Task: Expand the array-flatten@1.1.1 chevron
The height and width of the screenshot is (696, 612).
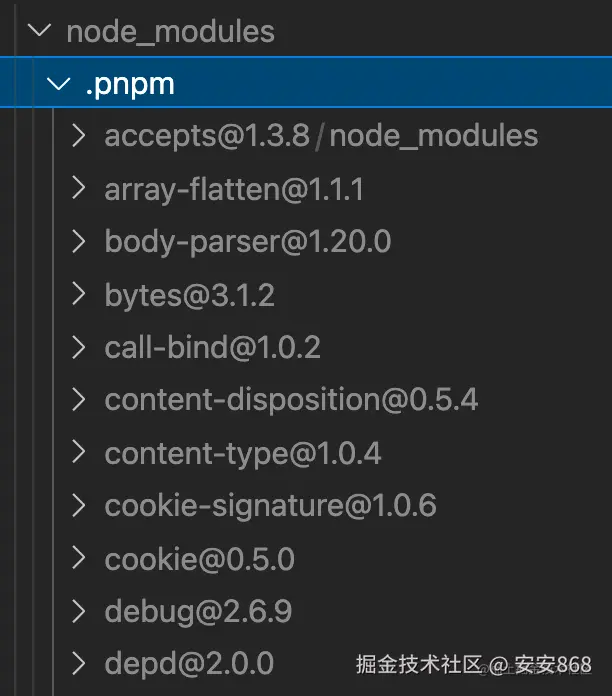Action: click(x=80, y=189)
